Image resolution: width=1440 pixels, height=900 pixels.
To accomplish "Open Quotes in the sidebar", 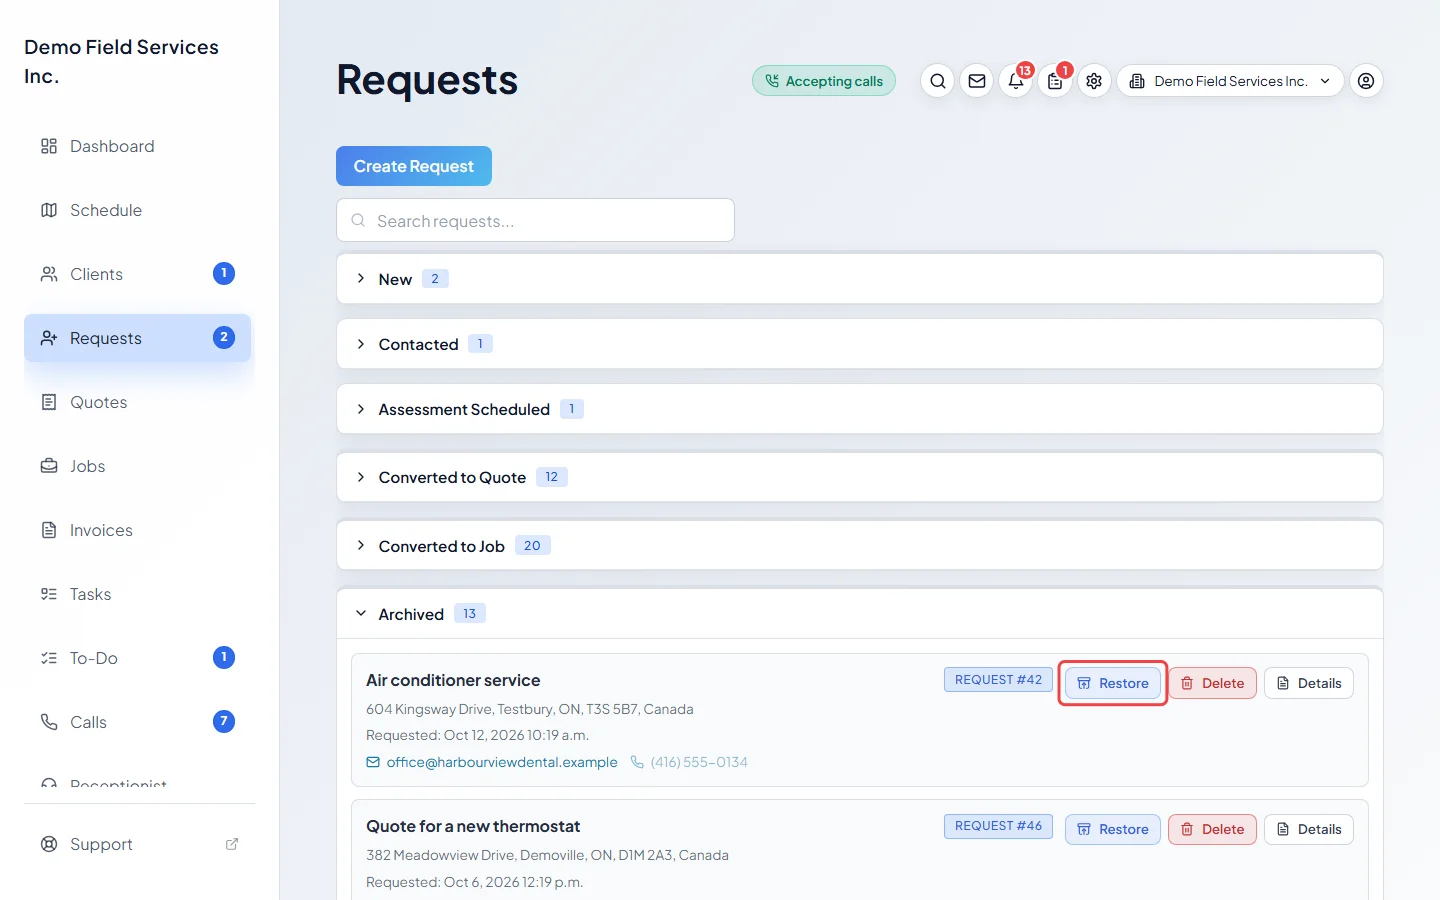I will click(137, 402).
